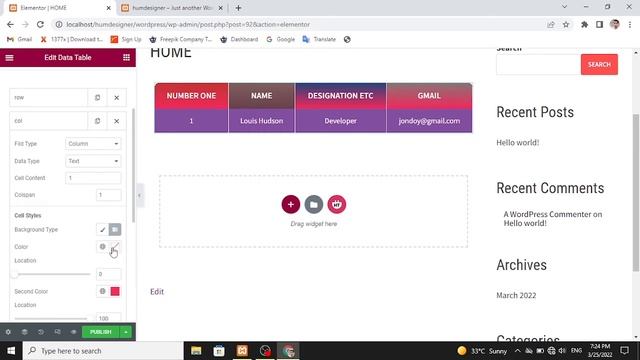Open Elementor page settings gear
This screenshot has height=360, width=640.
[8, 332]
